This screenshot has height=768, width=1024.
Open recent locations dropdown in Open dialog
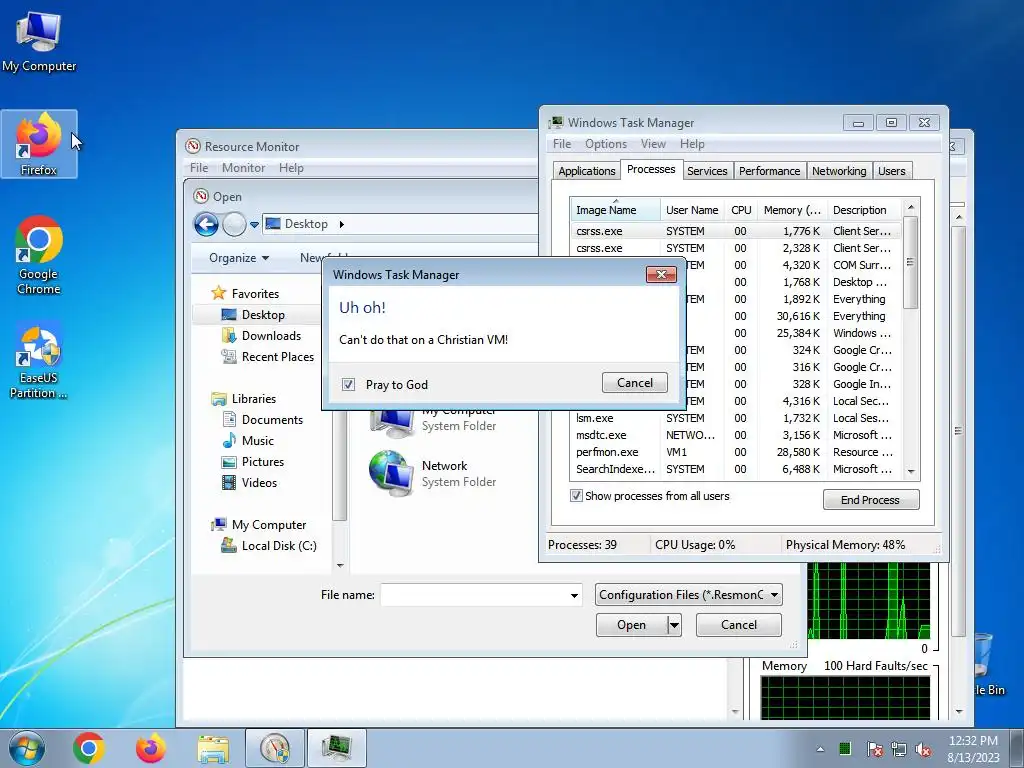pyautogui.click(x=254, y=225)
